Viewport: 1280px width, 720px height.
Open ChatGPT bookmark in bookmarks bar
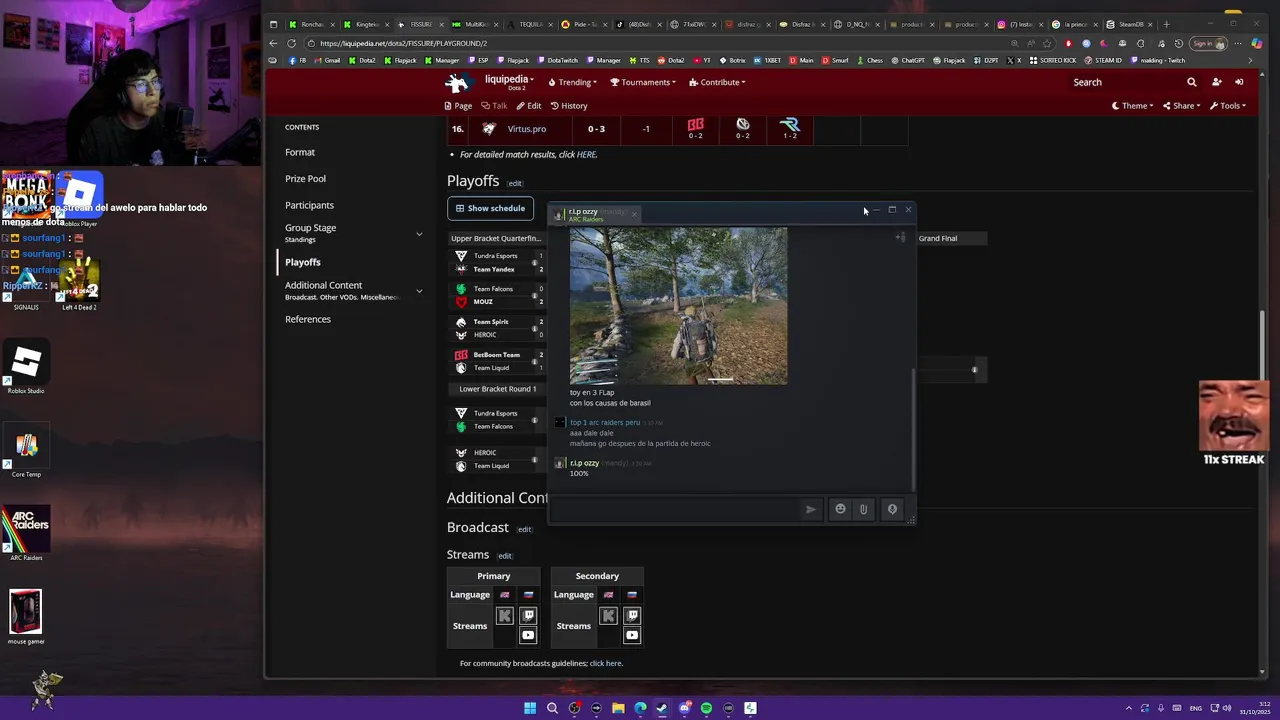[x=907, y=60]
